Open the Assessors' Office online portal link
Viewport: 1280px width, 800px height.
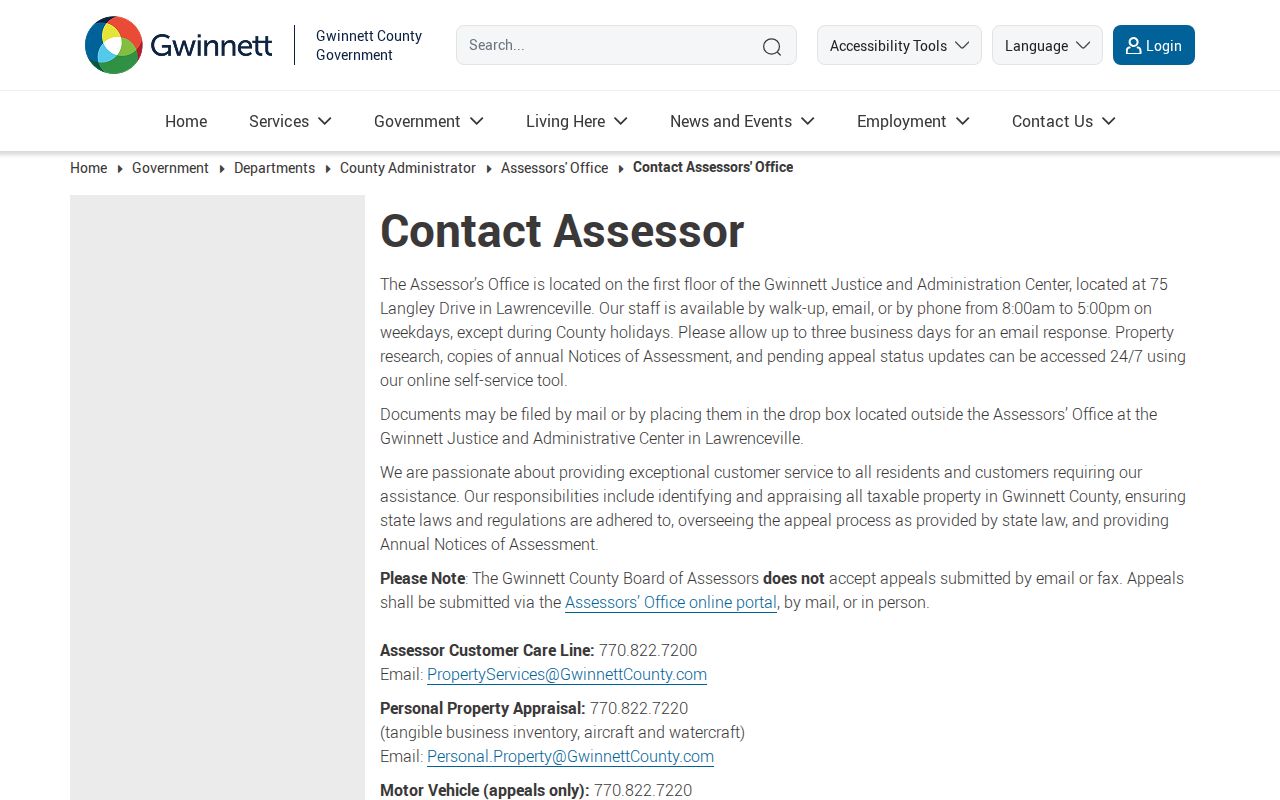tap(671, 602)
